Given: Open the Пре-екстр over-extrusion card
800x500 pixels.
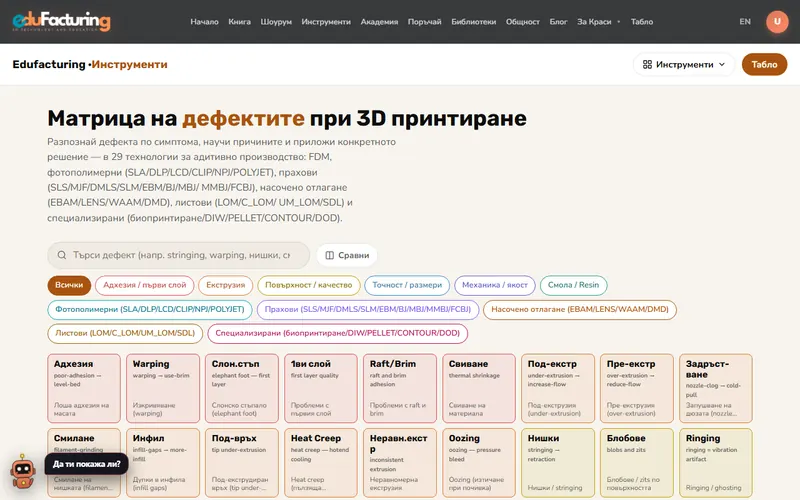Looking at the screenshot, I should click(x=637, y=388).
